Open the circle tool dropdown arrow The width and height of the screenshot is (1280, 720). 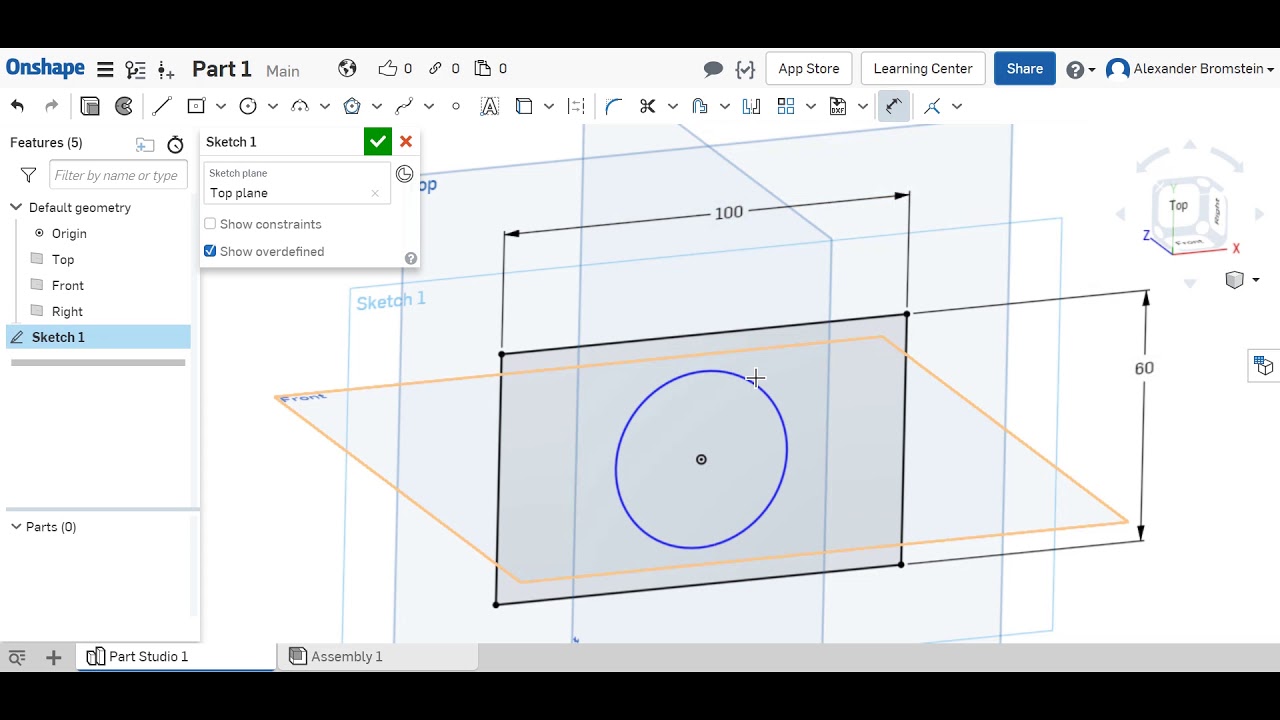(273, 106)
